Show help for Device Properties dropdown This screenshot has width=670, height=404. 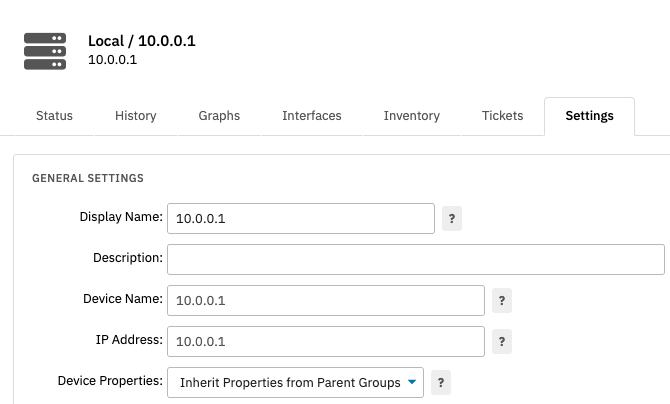tap(441, 382)
